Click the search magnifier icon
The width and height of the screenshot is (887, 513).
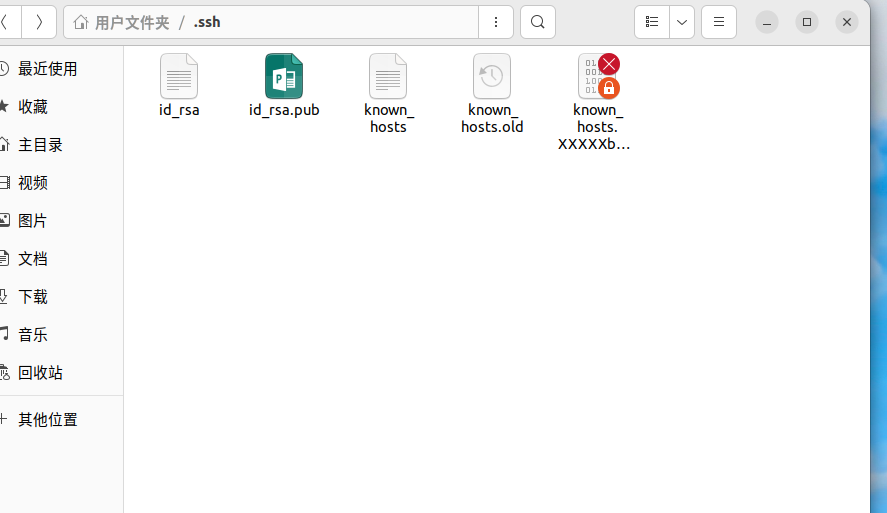pyautogui.click(x=538, y=22)
